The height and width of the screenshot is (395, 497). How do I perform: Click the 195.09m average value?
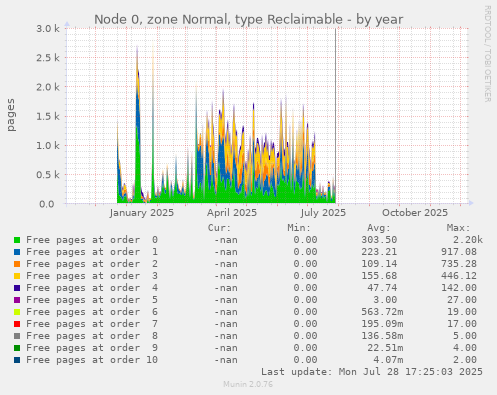(382, 324)
